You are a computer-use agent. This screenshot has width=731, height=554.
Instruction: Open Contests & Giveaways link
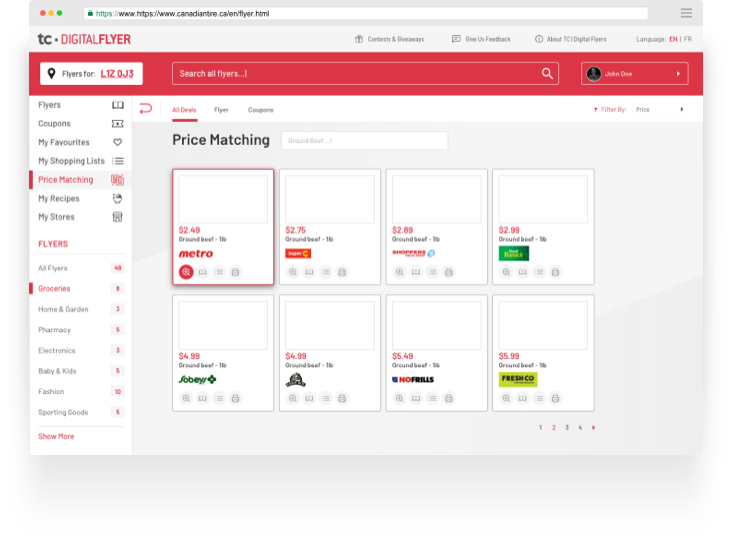tap(389, 39)
